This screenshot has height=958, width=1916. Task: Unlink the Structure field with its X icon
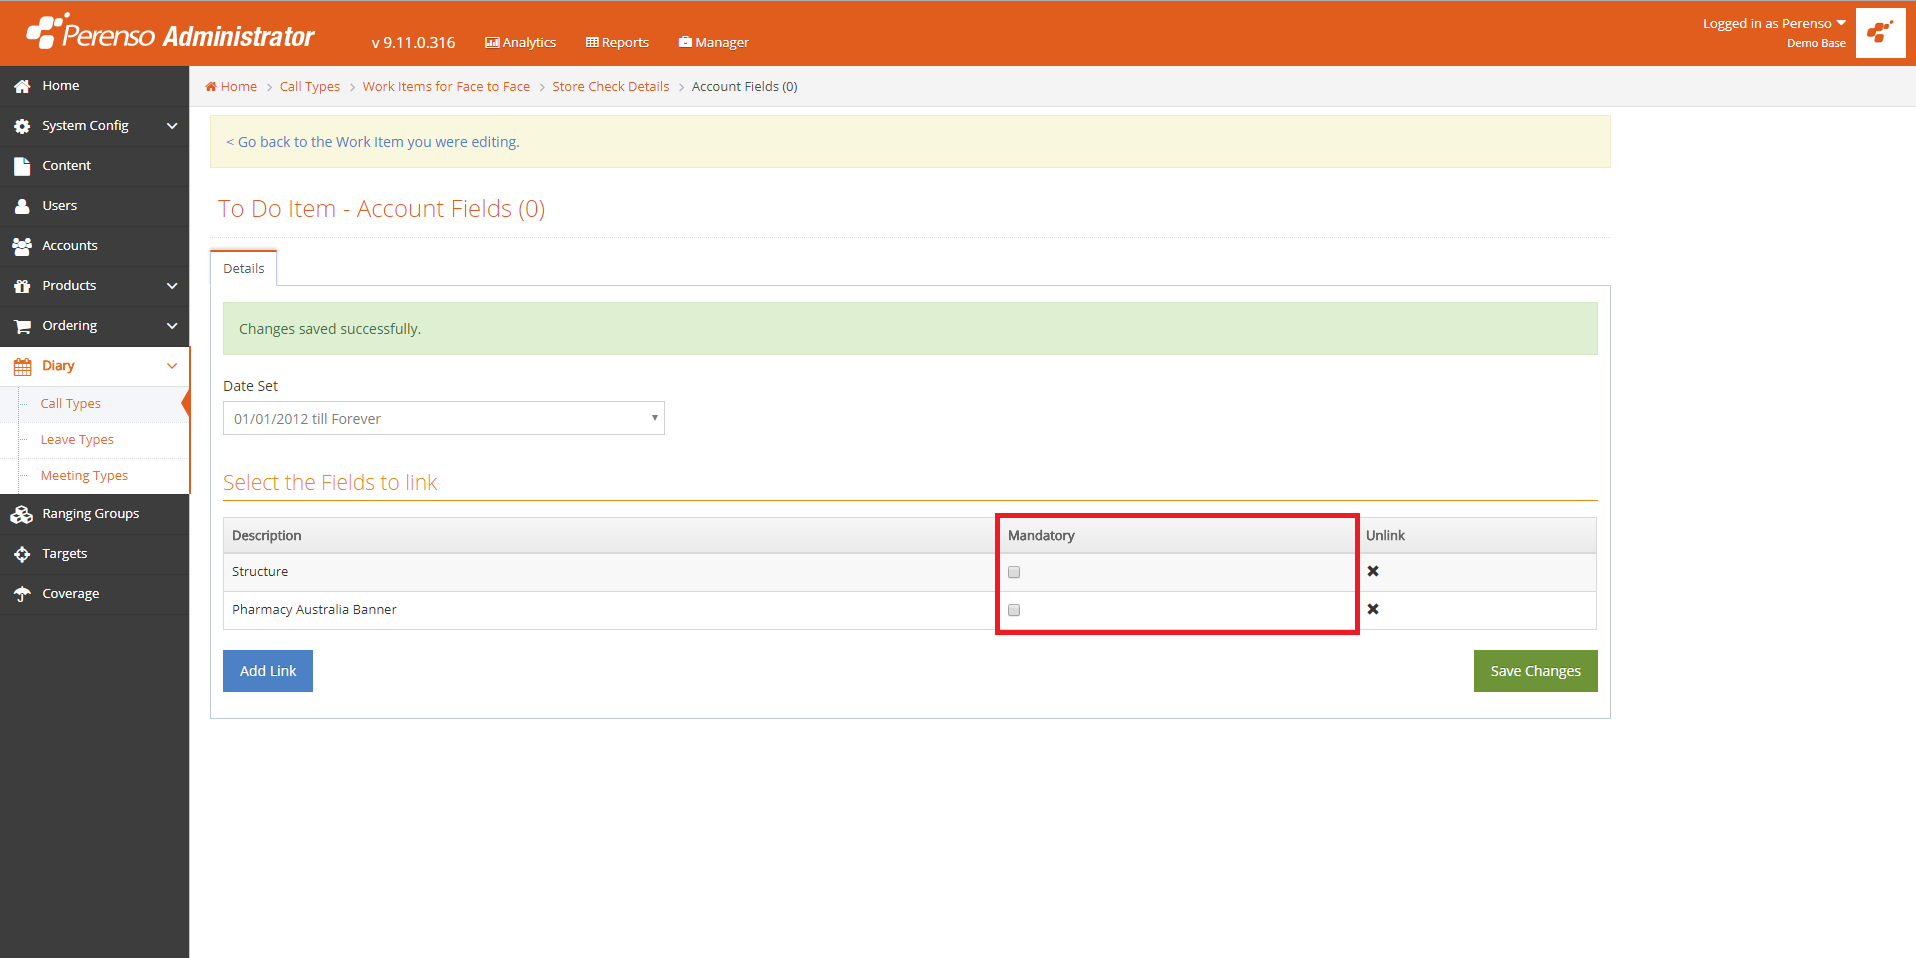click(x=1373, y=571)
